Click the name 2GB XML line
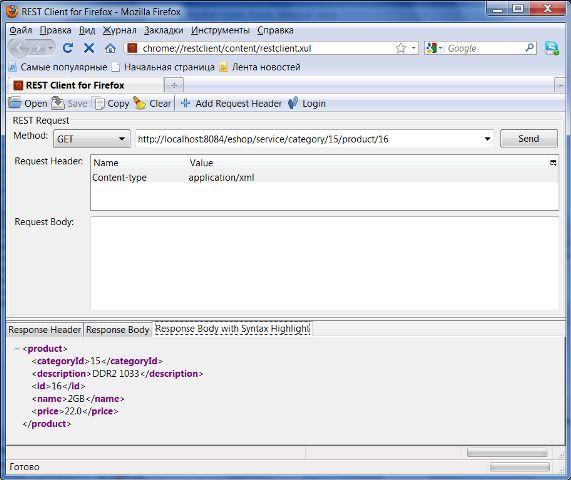This screenshot has width=571, height=480. pos(78,399)
